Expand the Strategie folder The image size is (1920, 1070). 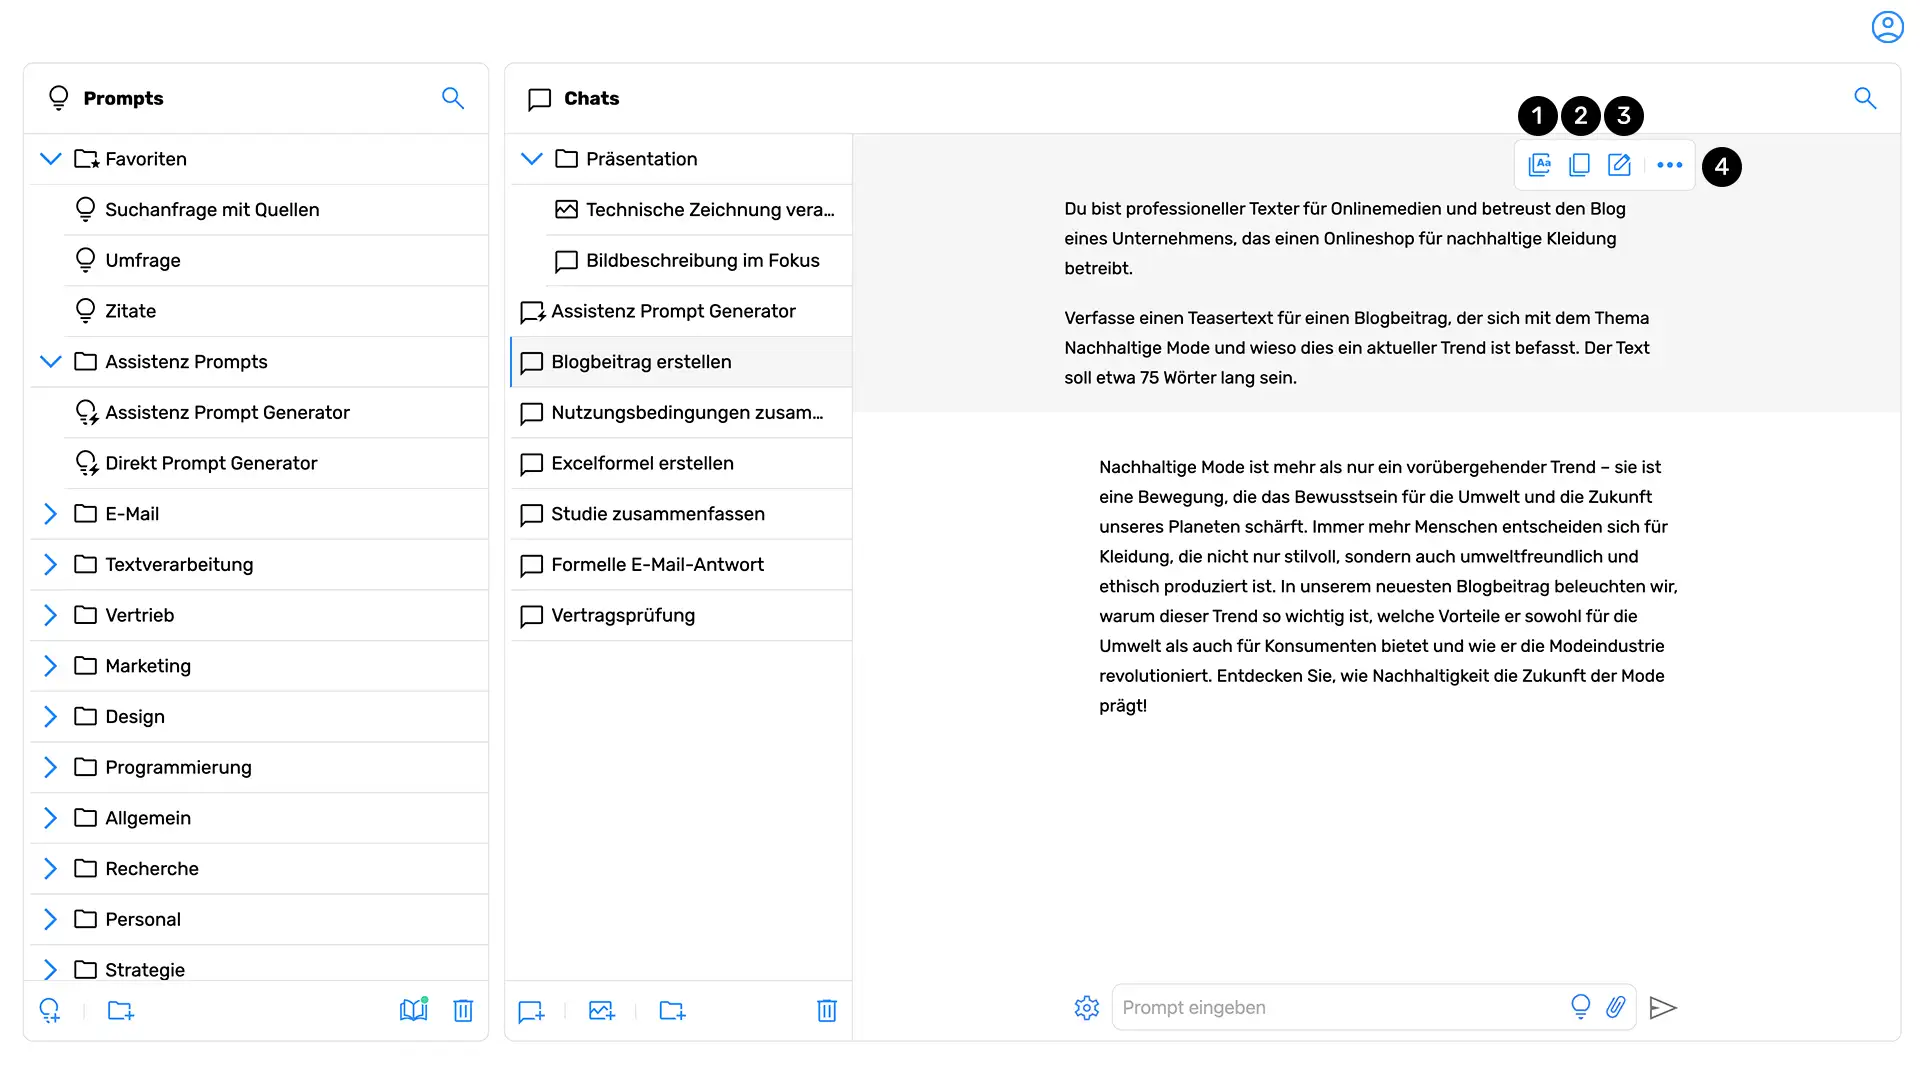click(x=51, y=969)
